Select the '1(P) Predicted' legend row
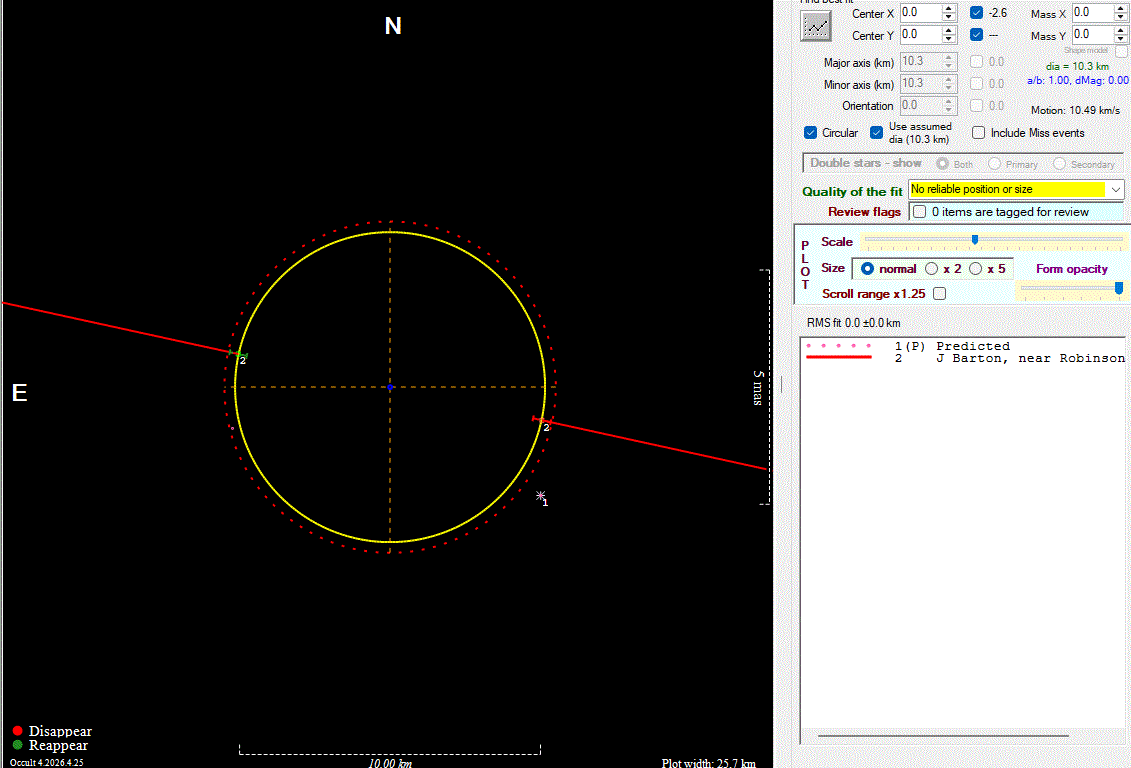Image resolution: width=1131 pixels, height=768 pixels. (964, 346)
